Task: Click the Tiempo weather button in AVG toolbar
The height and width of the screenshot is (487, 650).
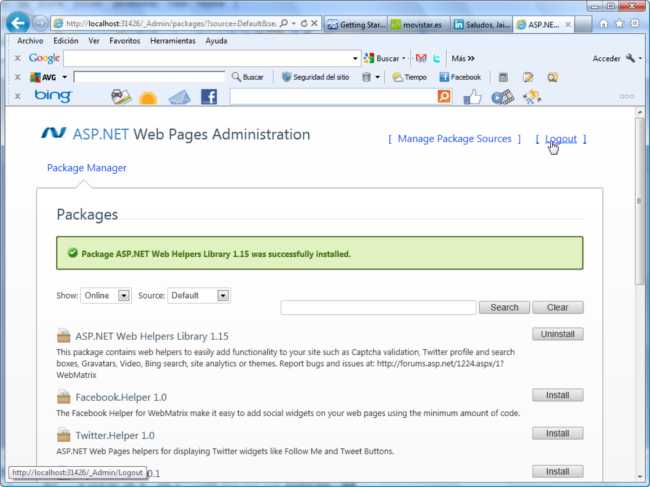Action: (x=410, y=77)
